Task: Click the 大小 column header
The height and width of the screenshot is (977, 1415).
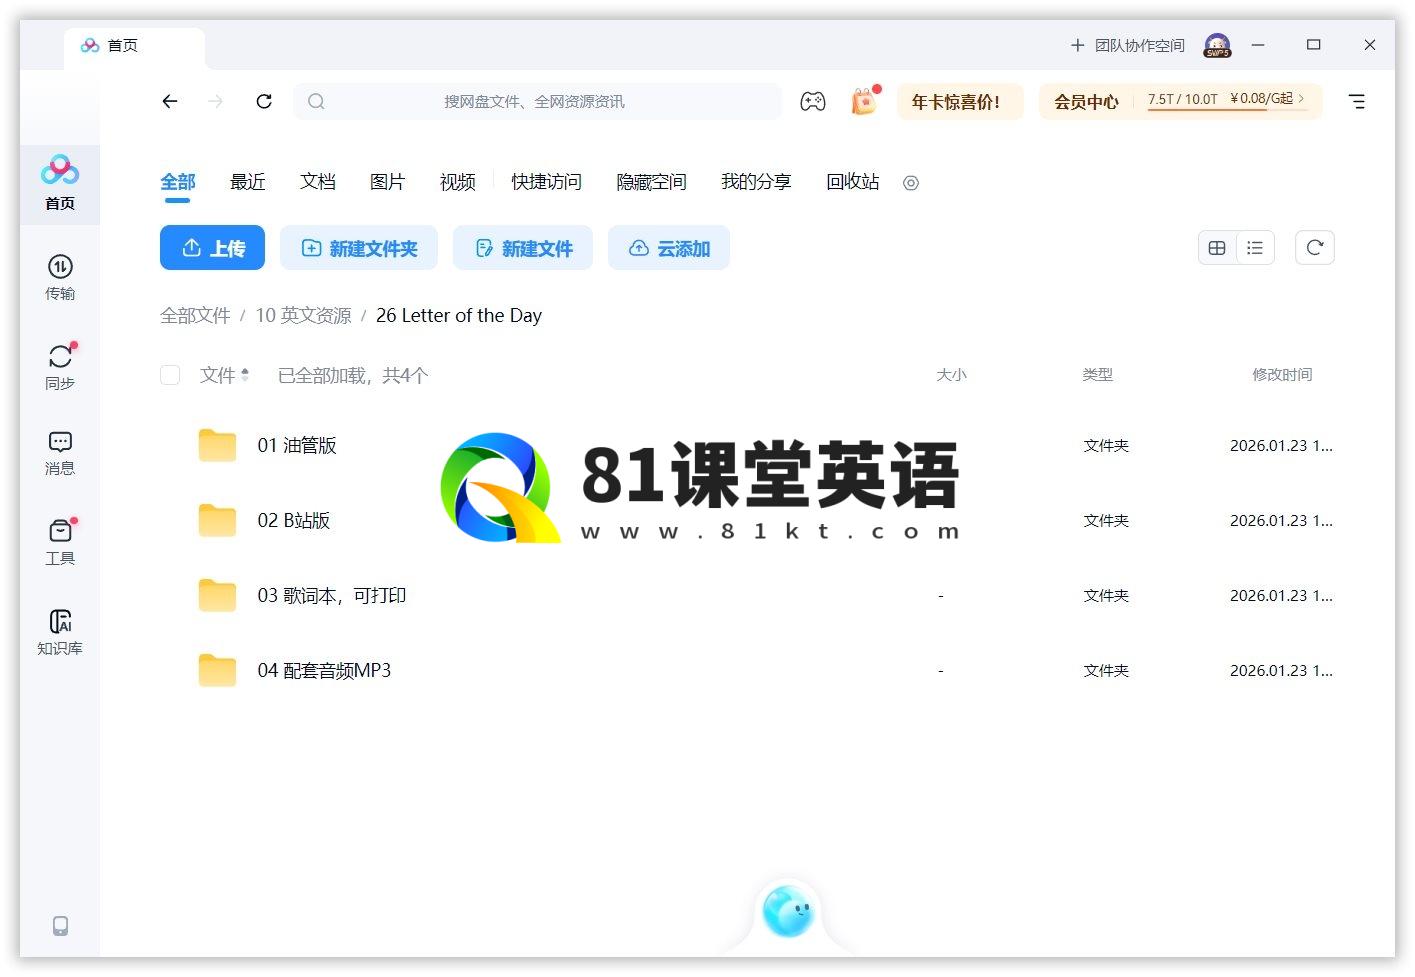Action: (951, 375)
